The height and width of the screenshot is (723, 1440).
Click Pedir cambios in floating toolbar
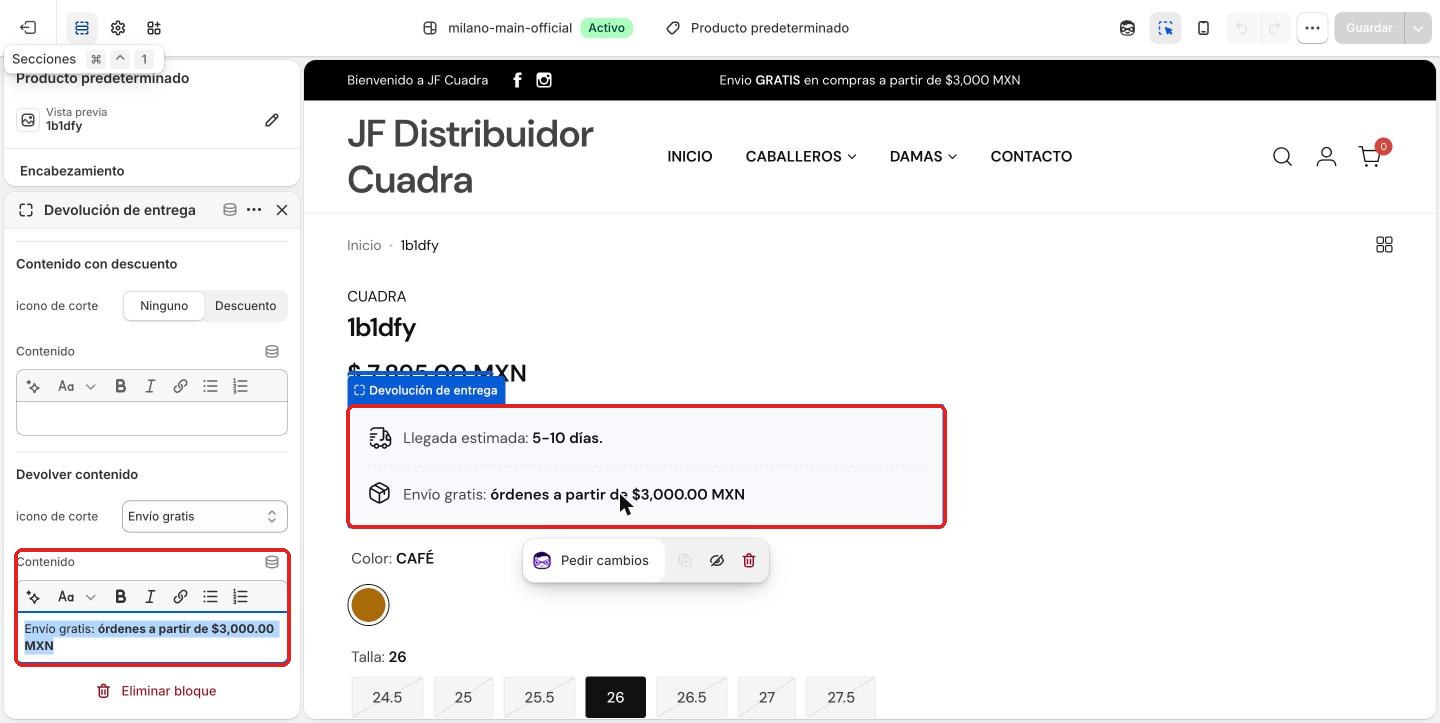(593, 561)
